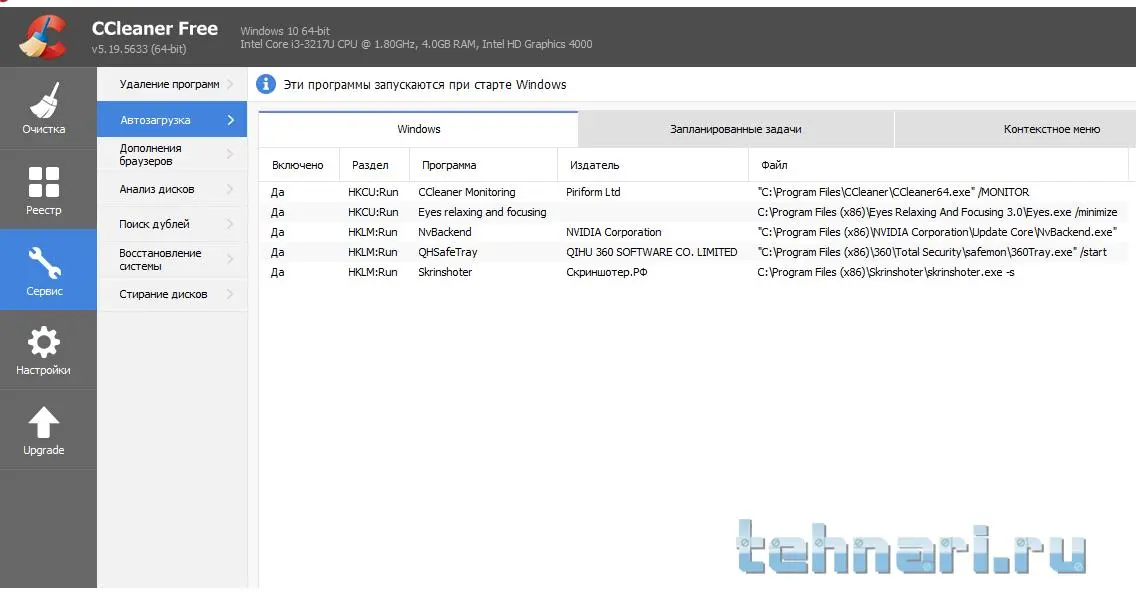
Task: Click the blue info icon
Action: coord(266,84)
